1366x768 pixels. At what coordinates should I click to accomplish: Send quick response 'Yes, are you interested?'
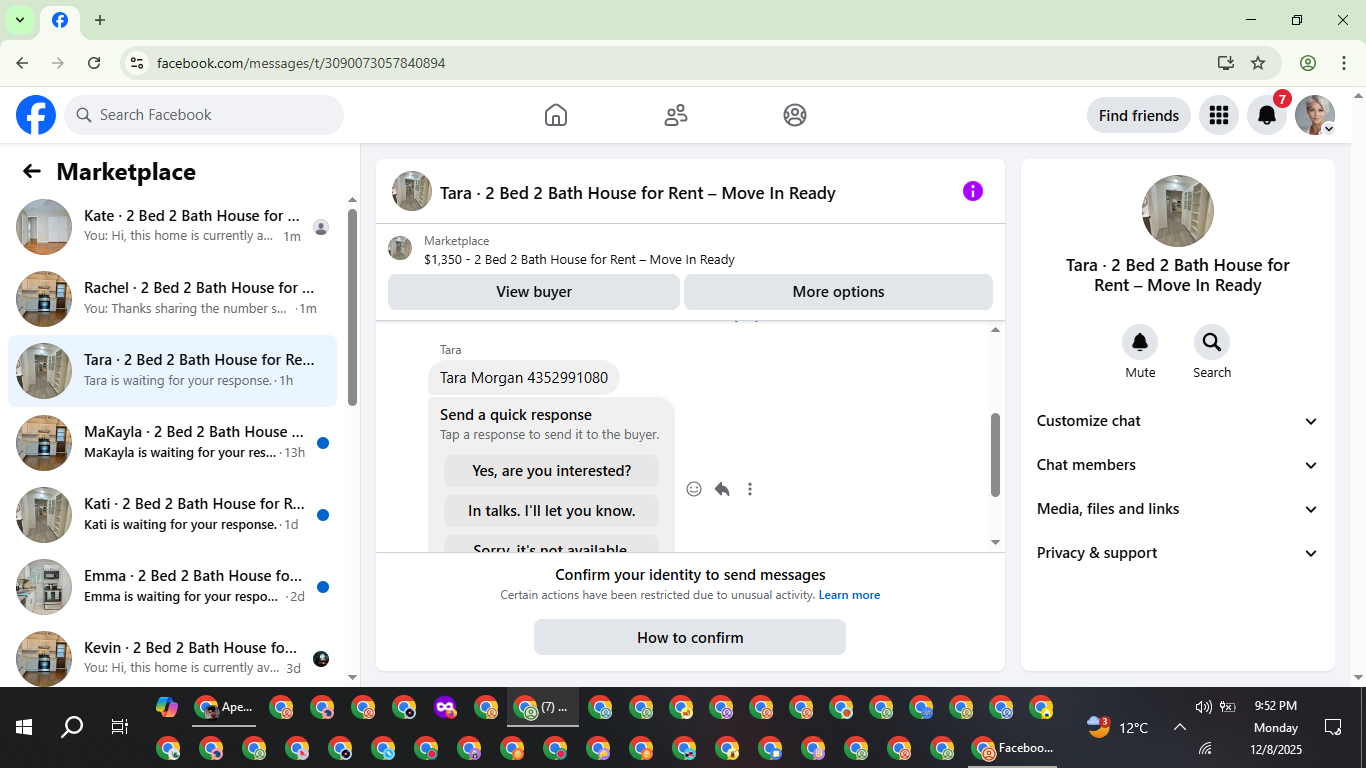552,471
